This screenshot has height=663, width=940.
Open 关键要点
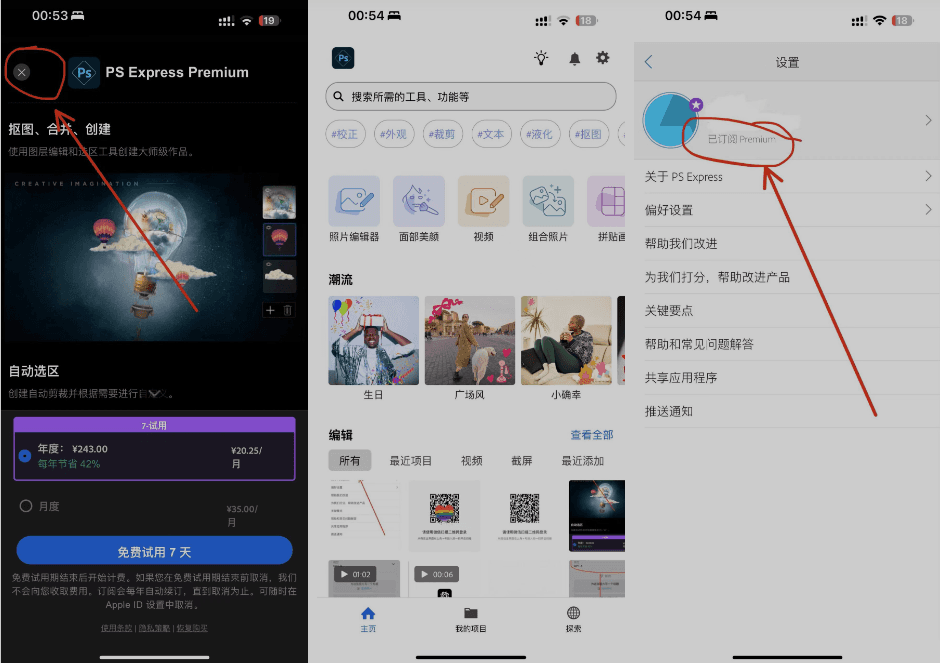click(x=787, y=311)
